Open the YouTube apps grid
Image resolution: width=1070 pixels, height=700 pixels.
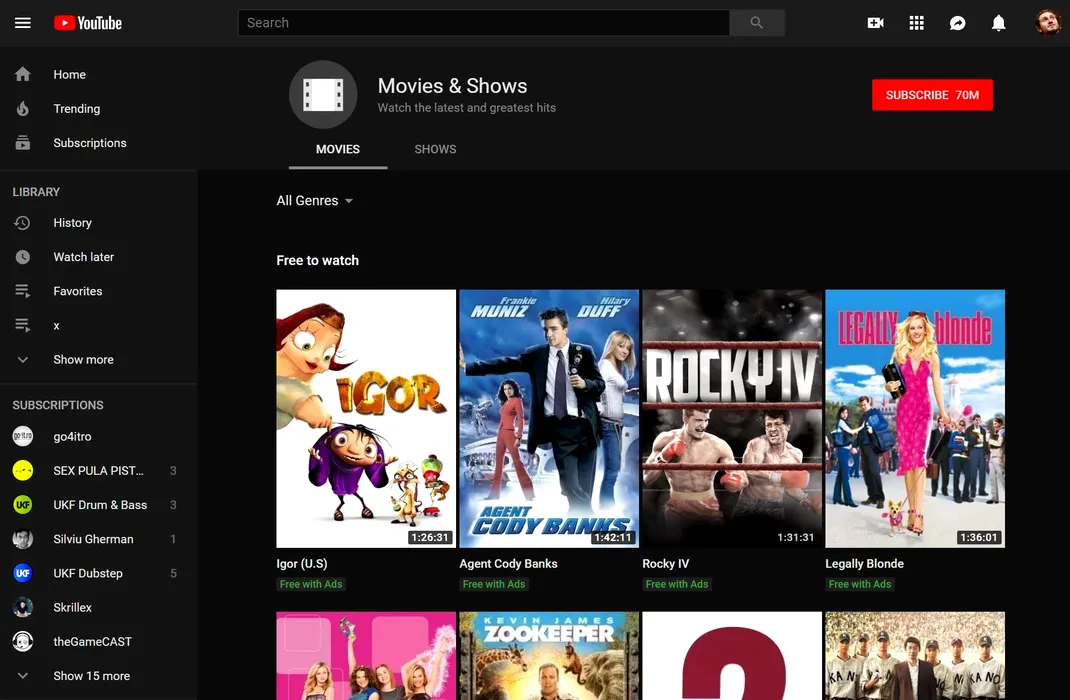click(916, 23)
